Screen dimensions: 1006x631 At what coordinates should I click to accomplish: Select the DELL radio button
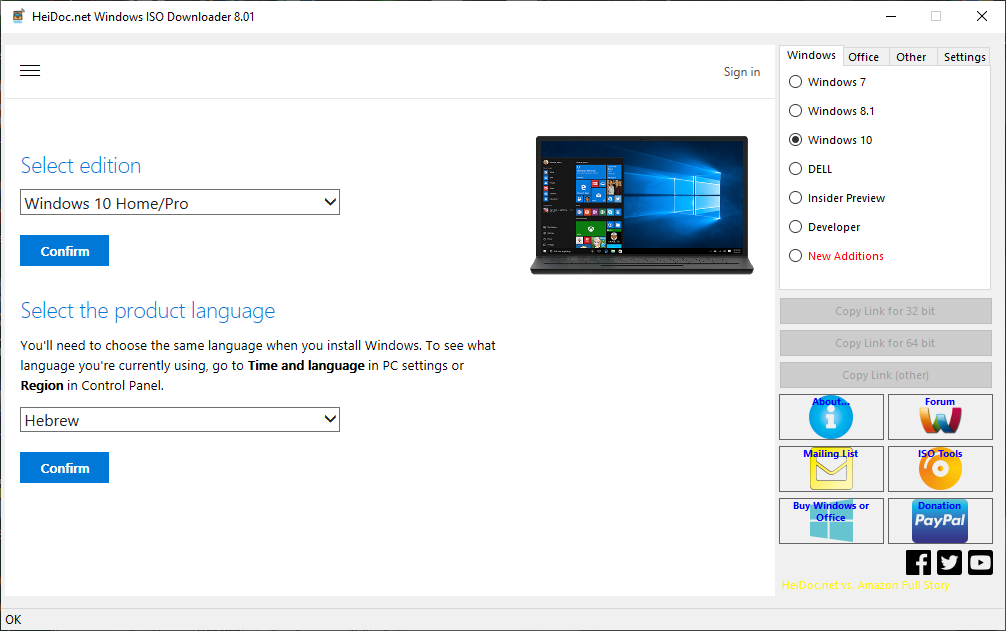click(x=796, y=169)
